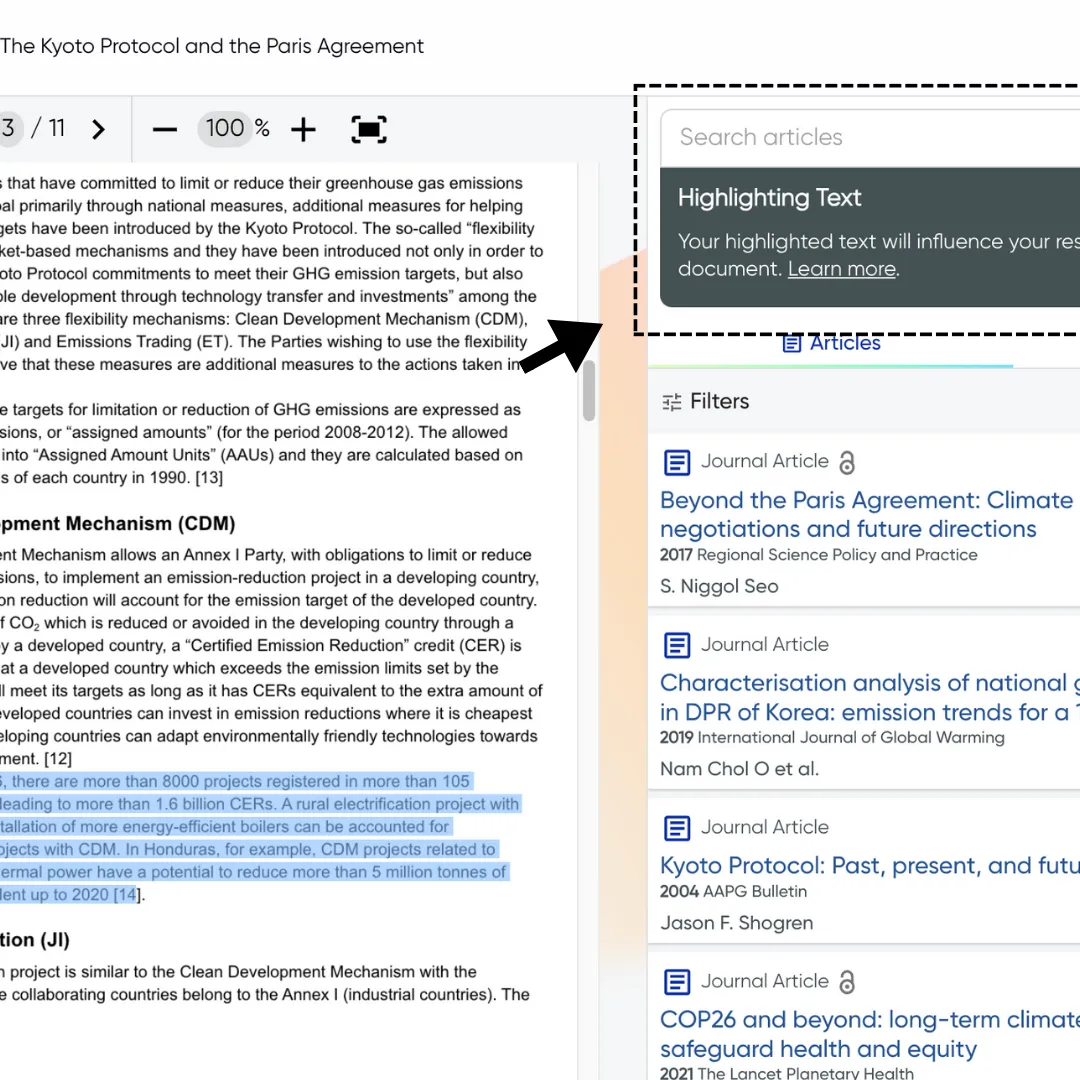Screen dimensions: 1080x1080
Task: Open Kyoto Protocol: Past, present article
Action: tap(870, 865)
